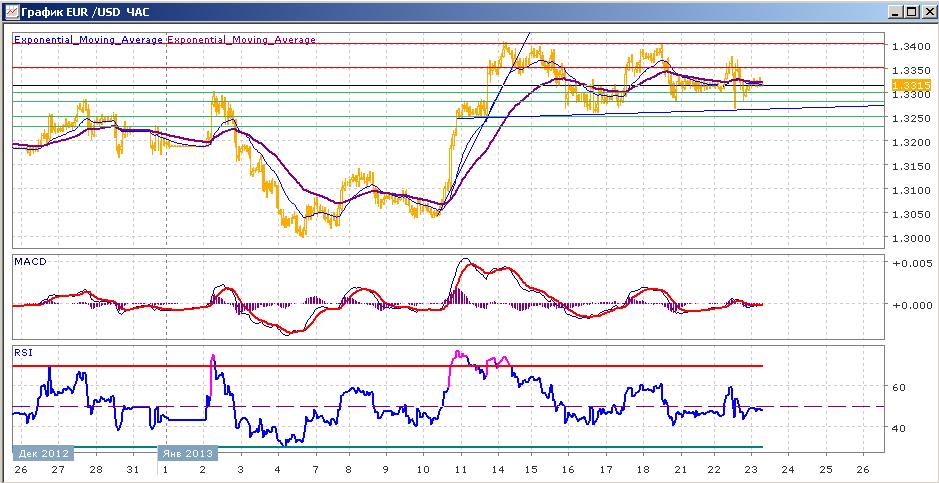The image size is (939, 483).
Task: Click date 16 on the time axis
Action: pyautogui.click(x=568, y=468)
